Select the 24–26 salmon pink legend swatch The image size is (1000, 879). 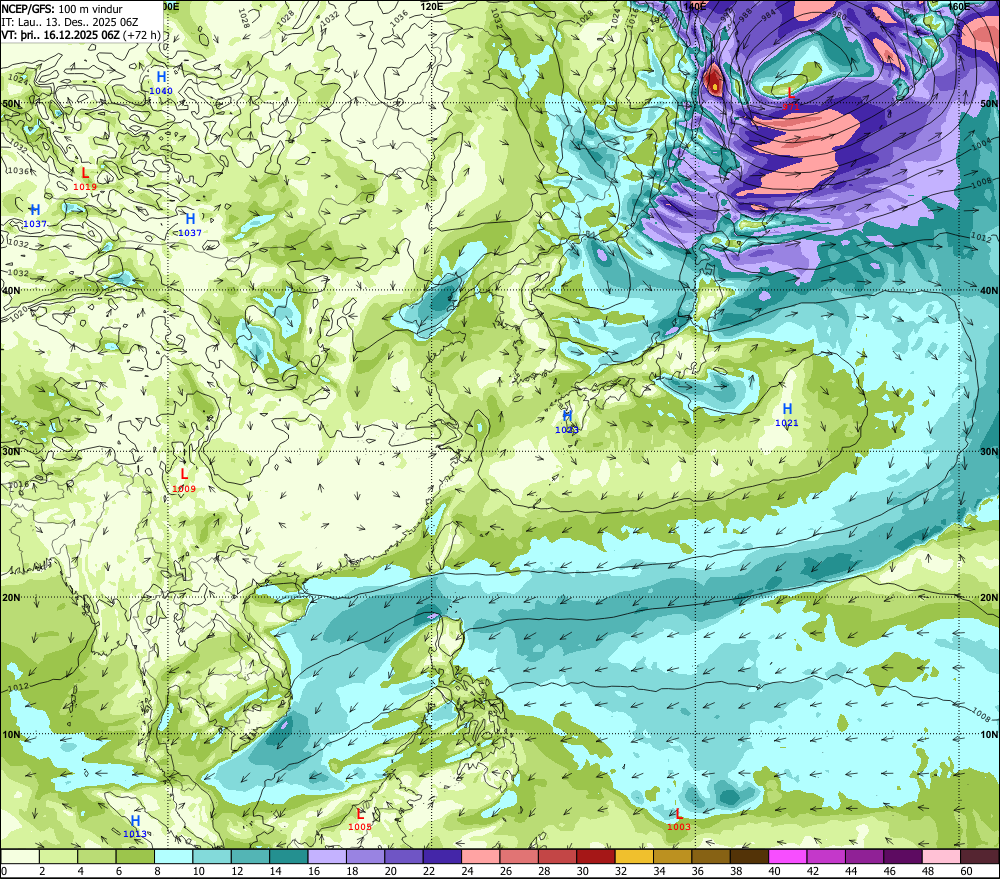point(481,856)
